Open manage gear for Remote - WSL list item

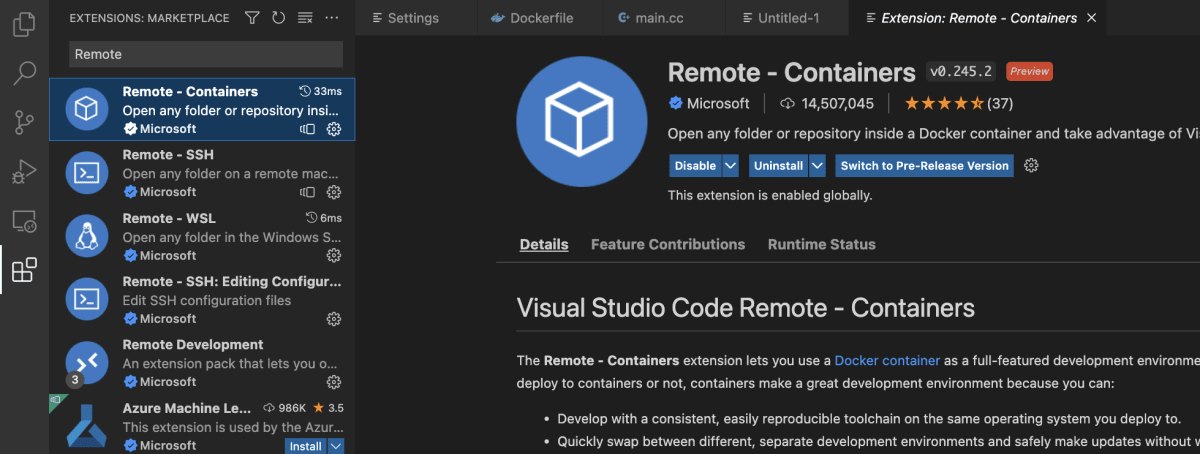(334, 255)
